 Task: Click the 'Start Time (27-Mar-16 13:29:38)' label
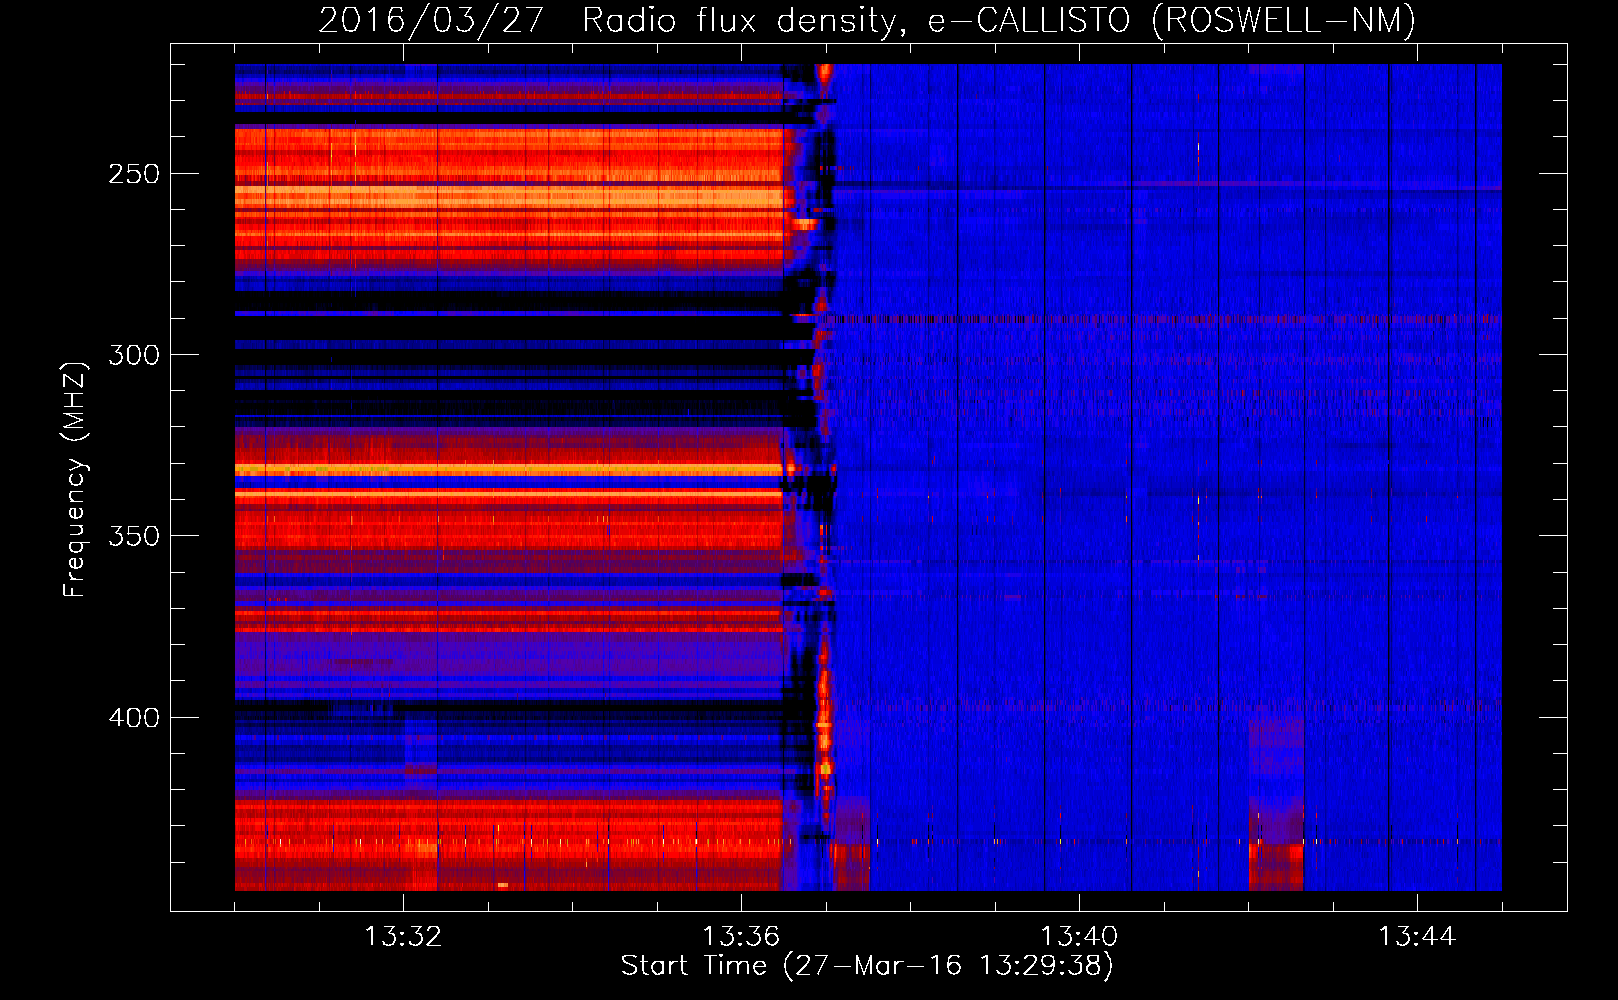point(867,966)
